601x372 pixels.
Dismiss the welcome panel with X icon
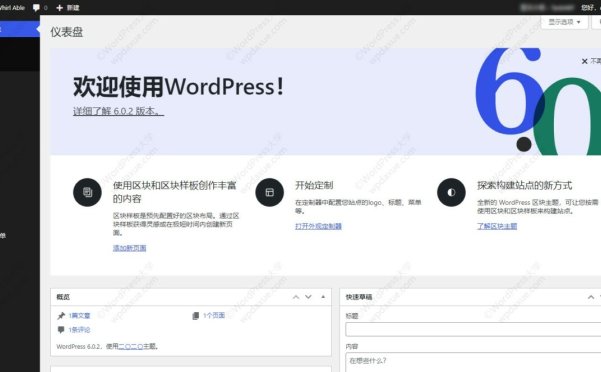[585, 61]
